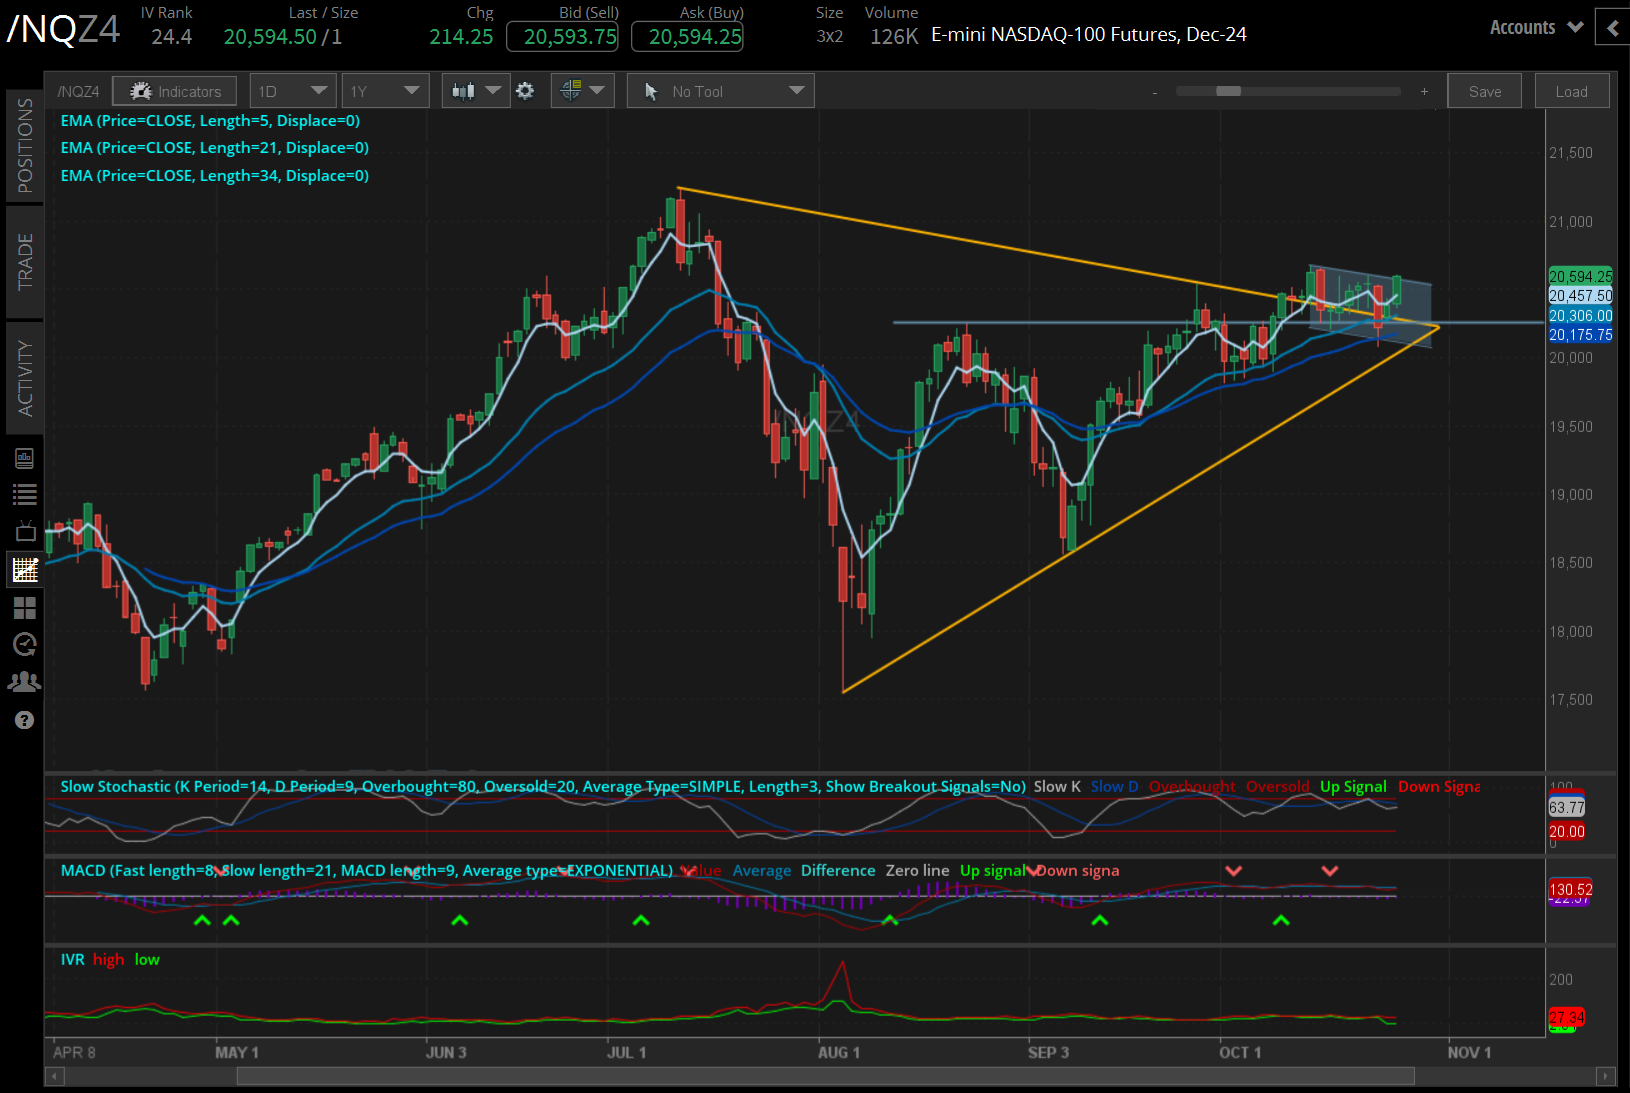Click the Last price 20,594.50
This screenshot has width=1630, height=1093.
tap(270, 37)
